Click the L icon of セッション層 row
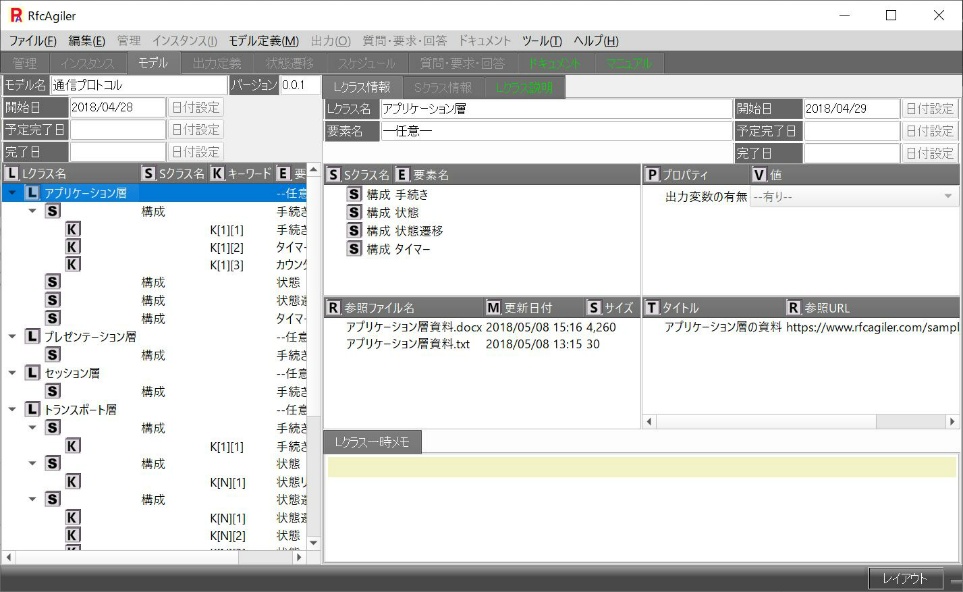This screenshot has width=963, height=592. [33, 373]
